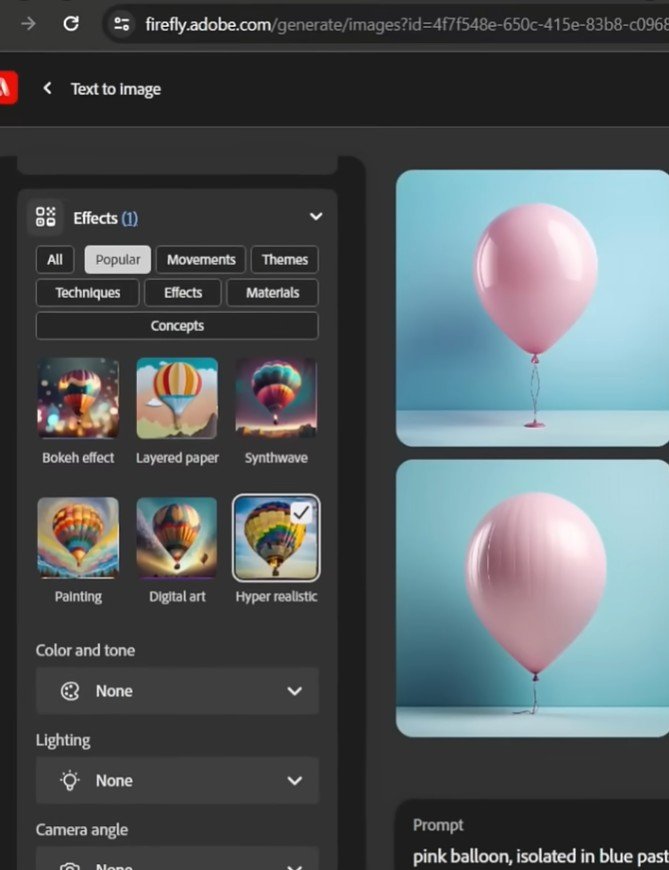Click the Color and tone palette icon
The height and width of the screenshot is (870, 669).
[x=70, y=691]
